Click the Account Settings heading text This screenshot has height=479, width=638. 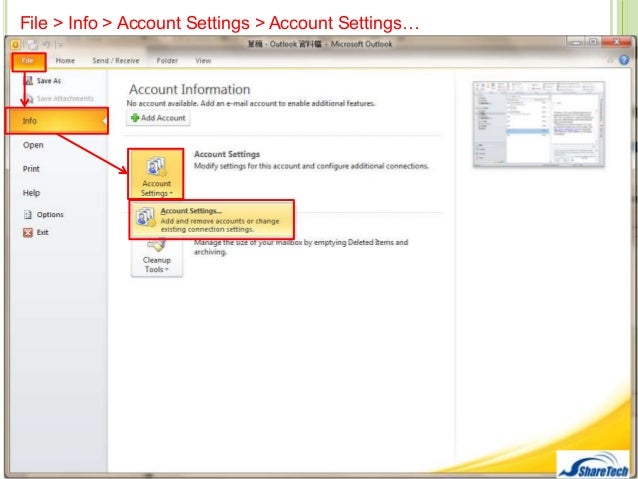tap(227, 154)
